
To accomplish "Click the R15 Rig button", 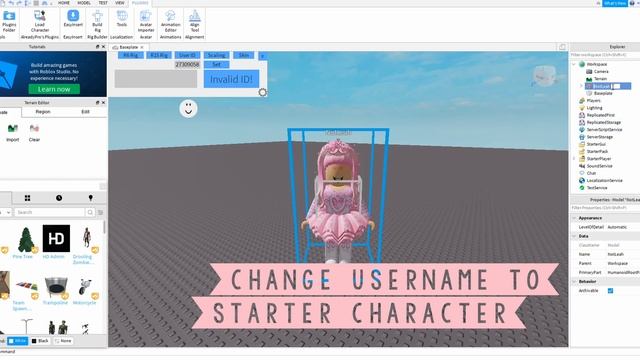I will 159,55.
